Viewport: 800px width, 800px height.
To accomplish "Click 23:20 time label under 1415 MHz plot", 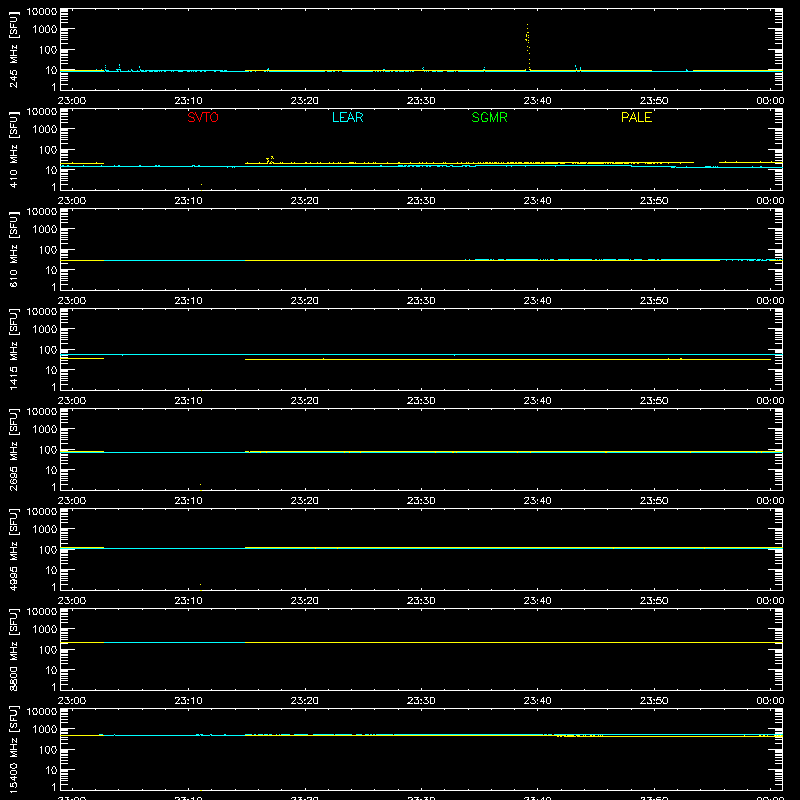I will click(x=305, y=401).
